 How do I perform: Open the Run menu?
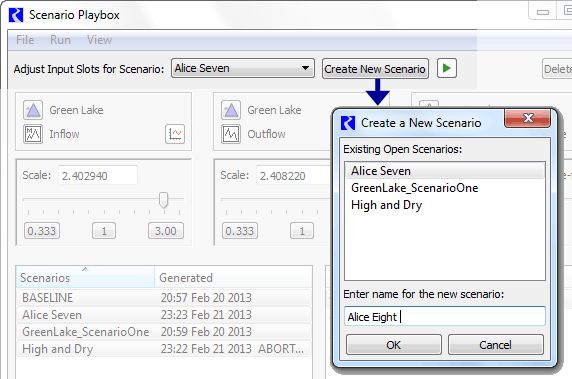click(60, 40)
